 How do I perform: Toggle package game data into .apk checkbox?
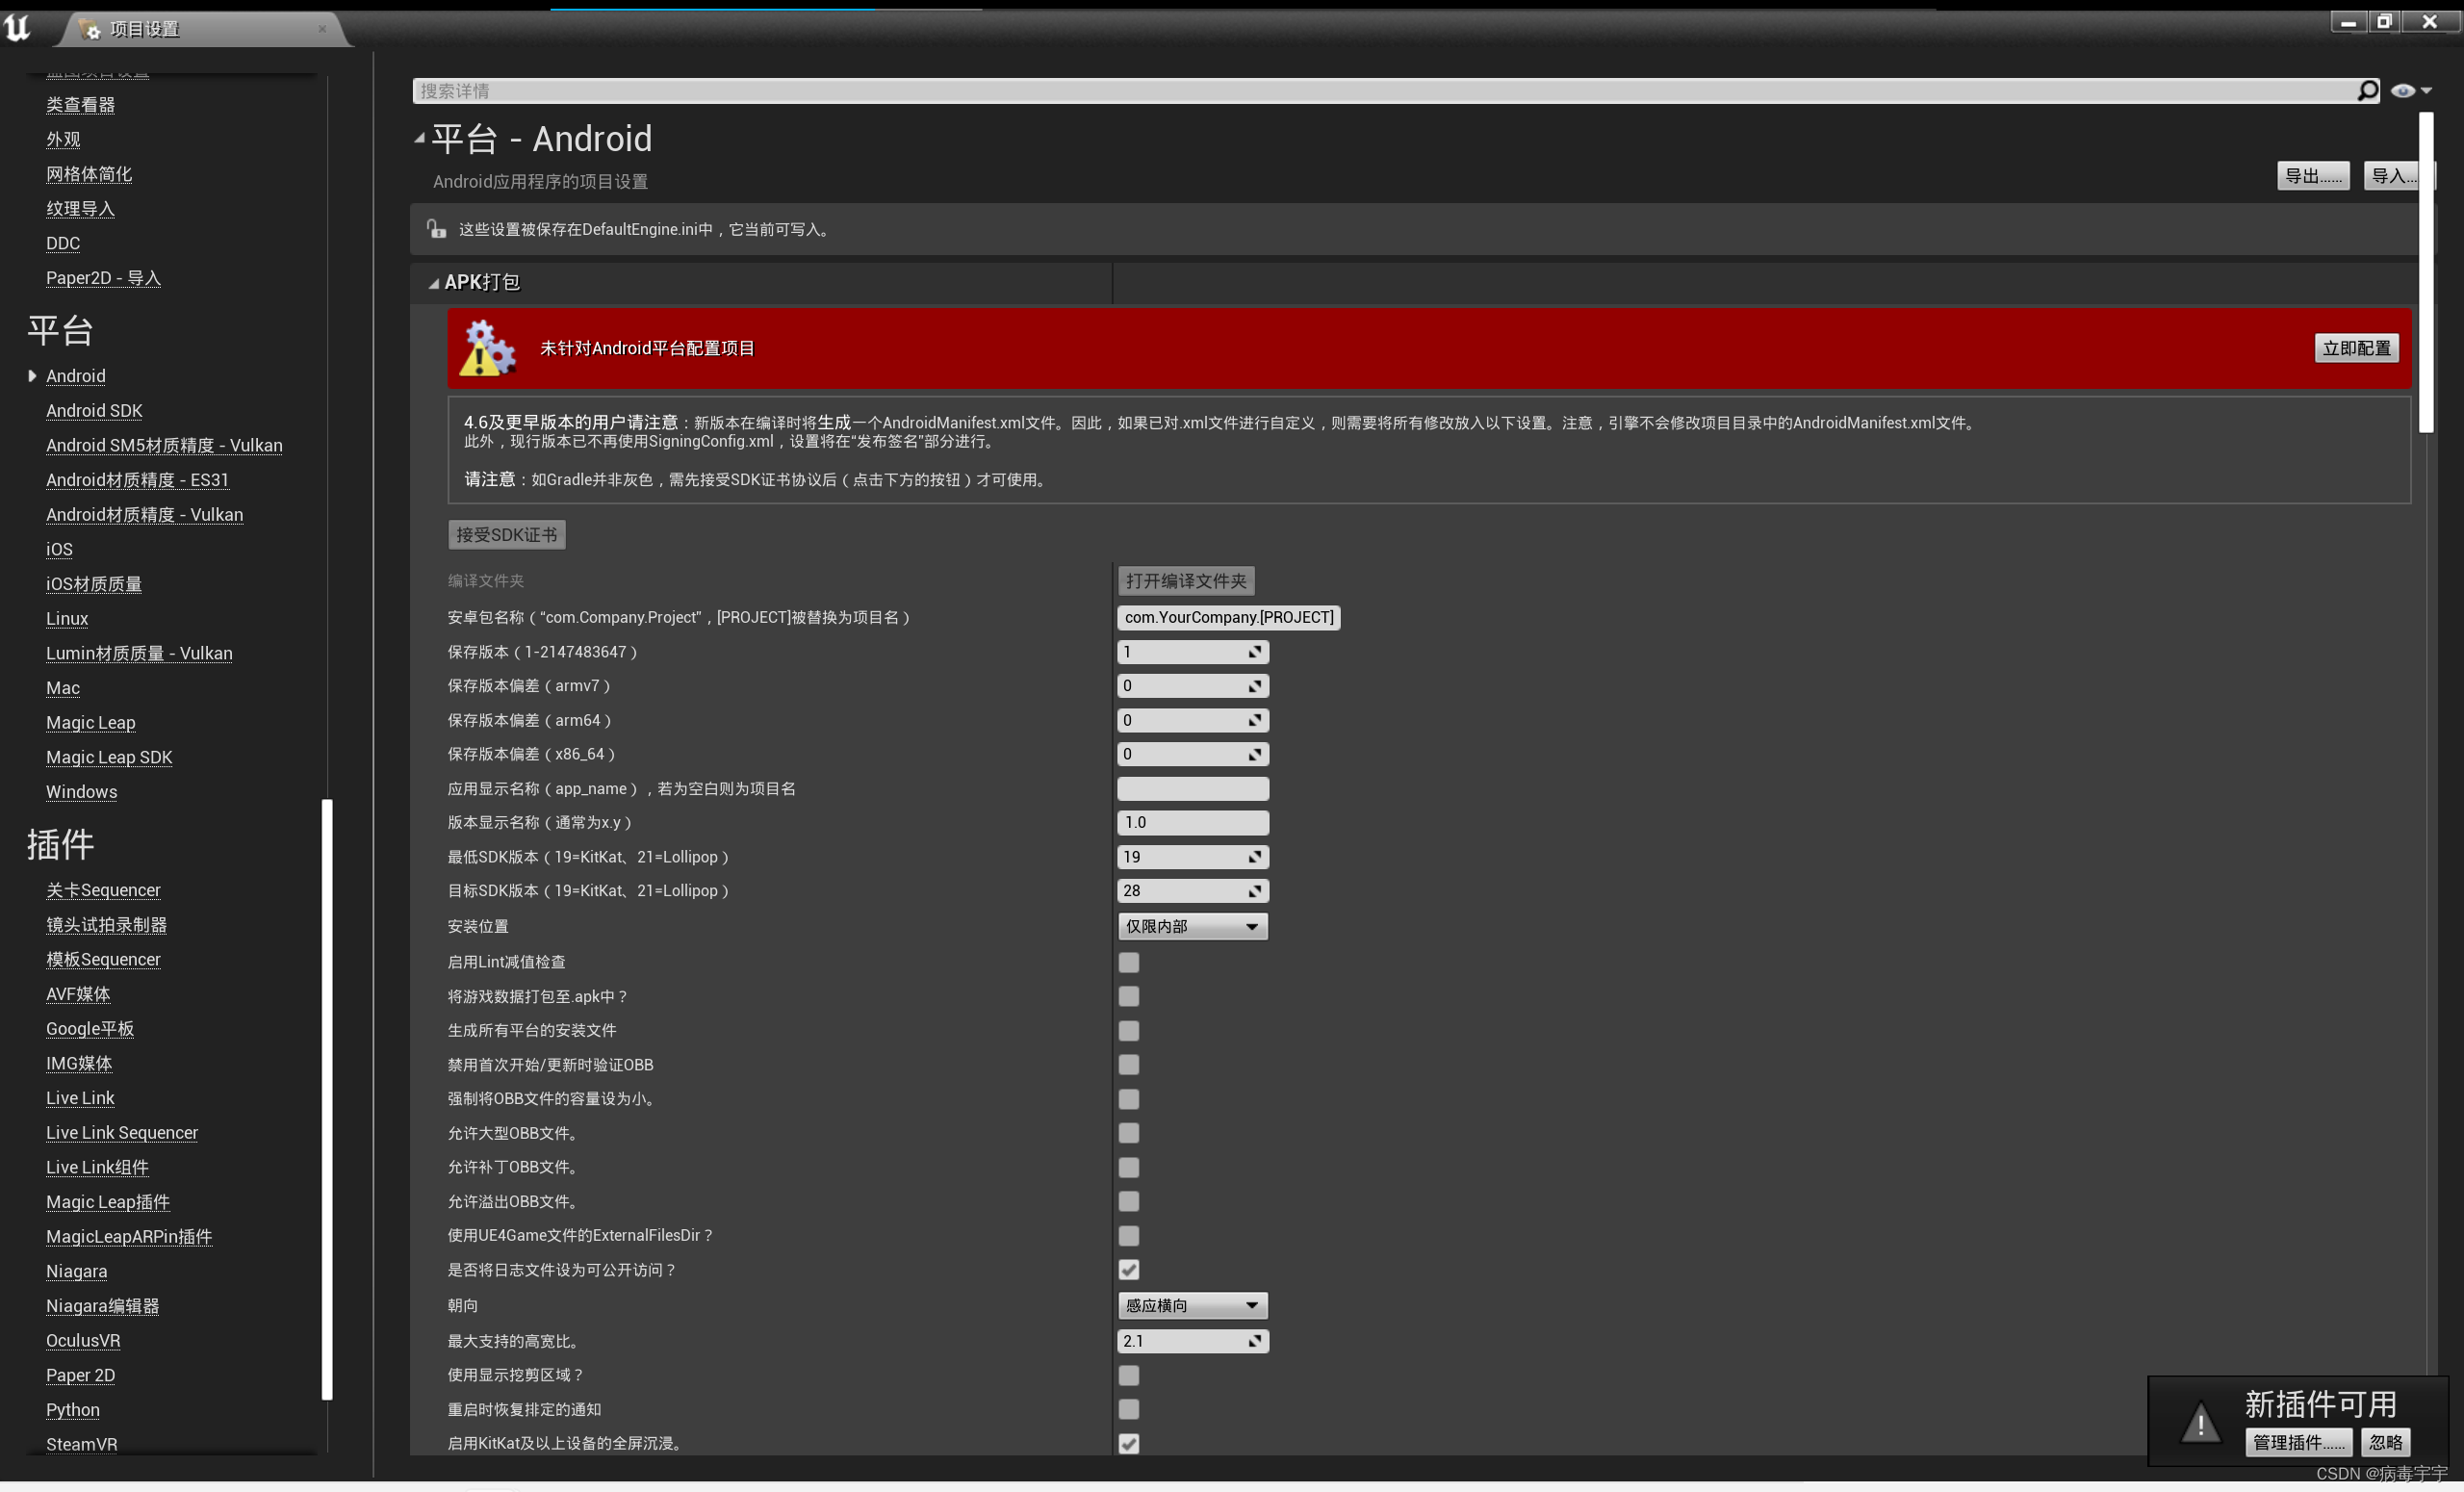point(1129,996)
